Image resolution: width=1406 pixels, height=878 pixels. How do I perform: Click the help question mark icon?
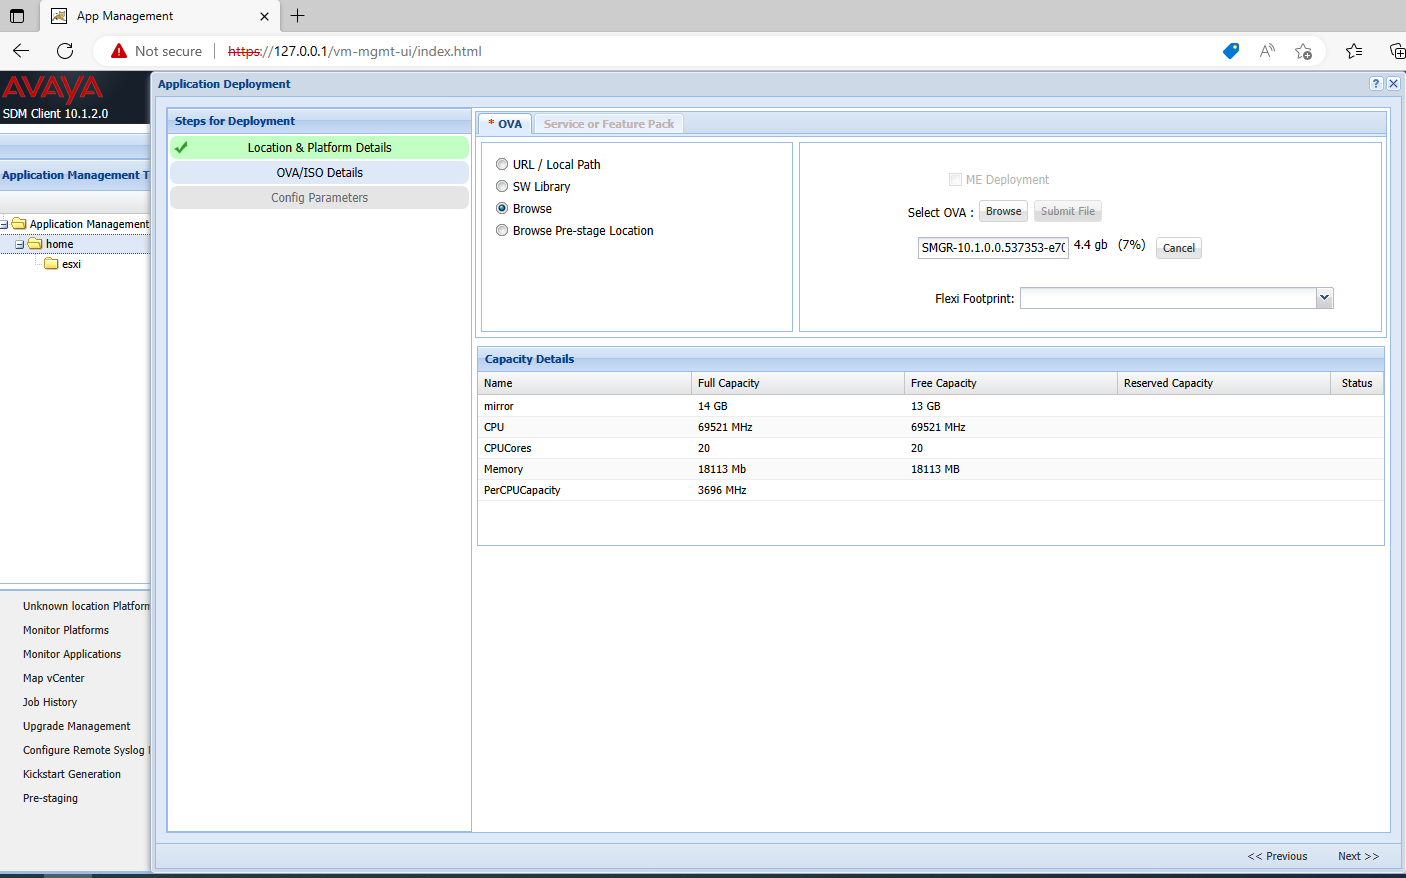coord(1376,84)
